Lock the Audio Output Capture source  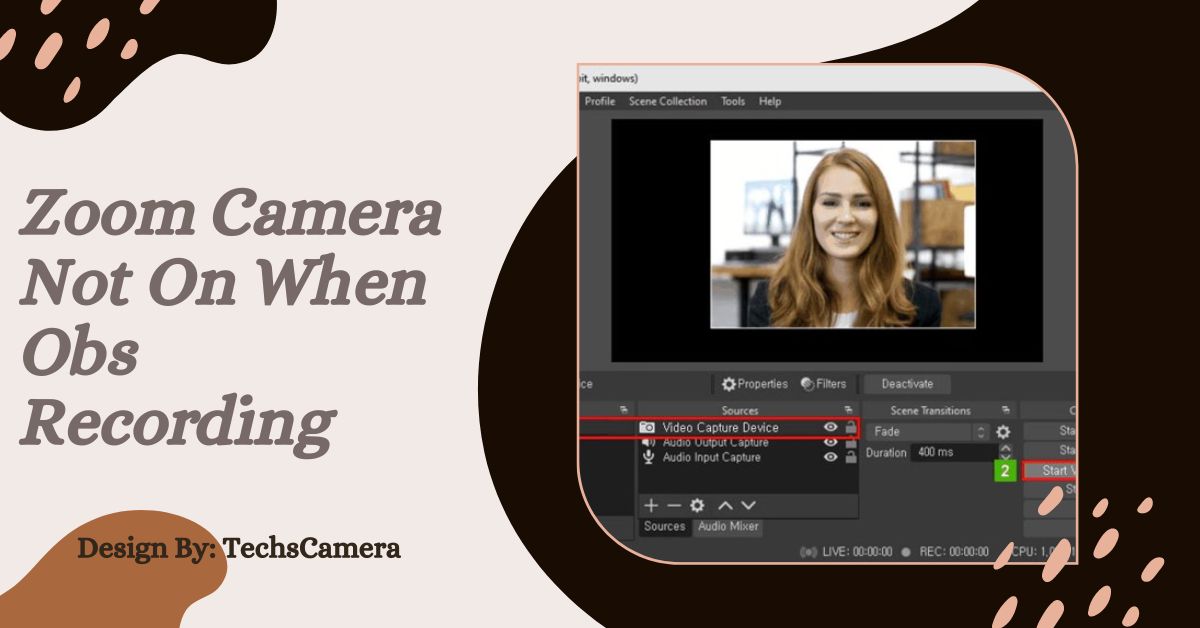point(851,442)
